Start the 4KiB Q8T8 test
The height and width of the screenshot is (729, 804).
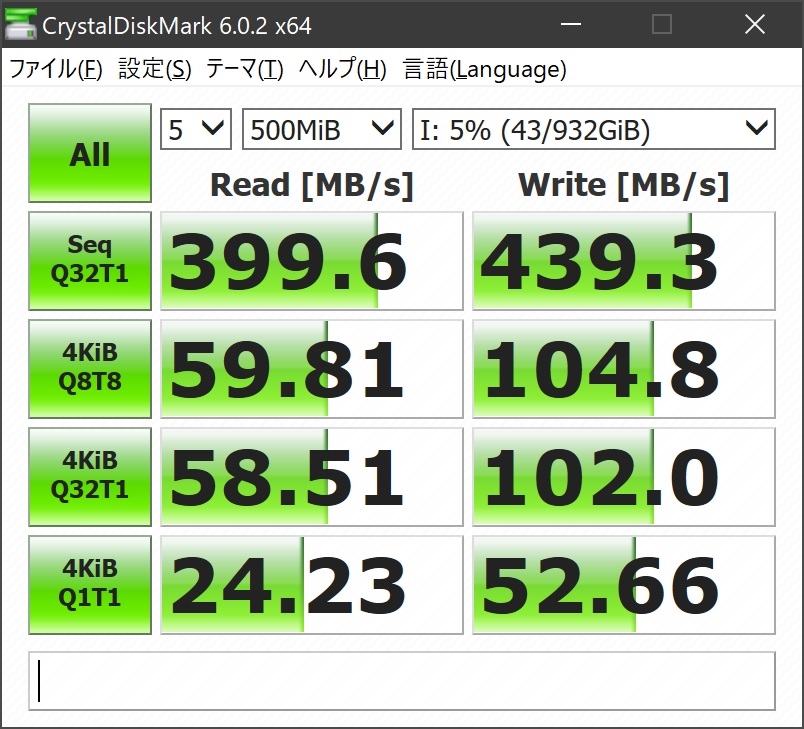click(90, 369)
